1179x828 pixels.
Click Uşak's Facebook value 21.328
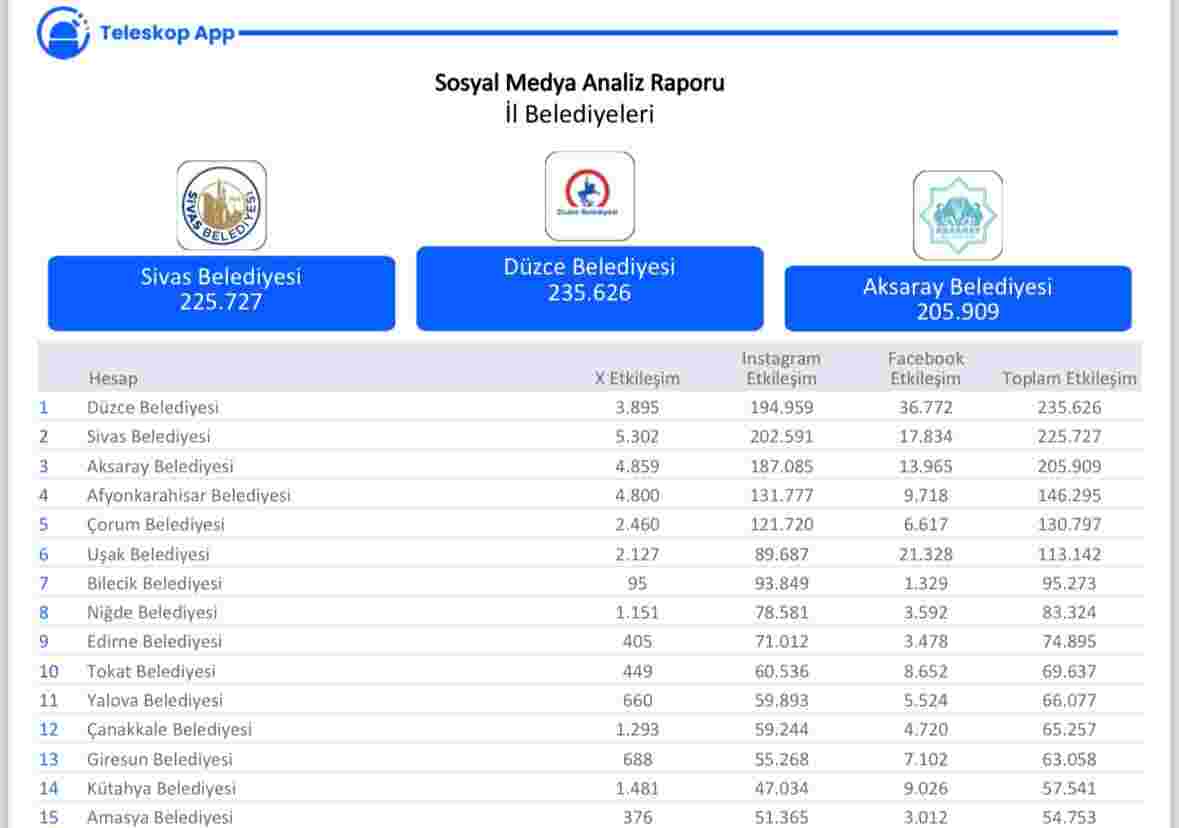tap(926, 554)
